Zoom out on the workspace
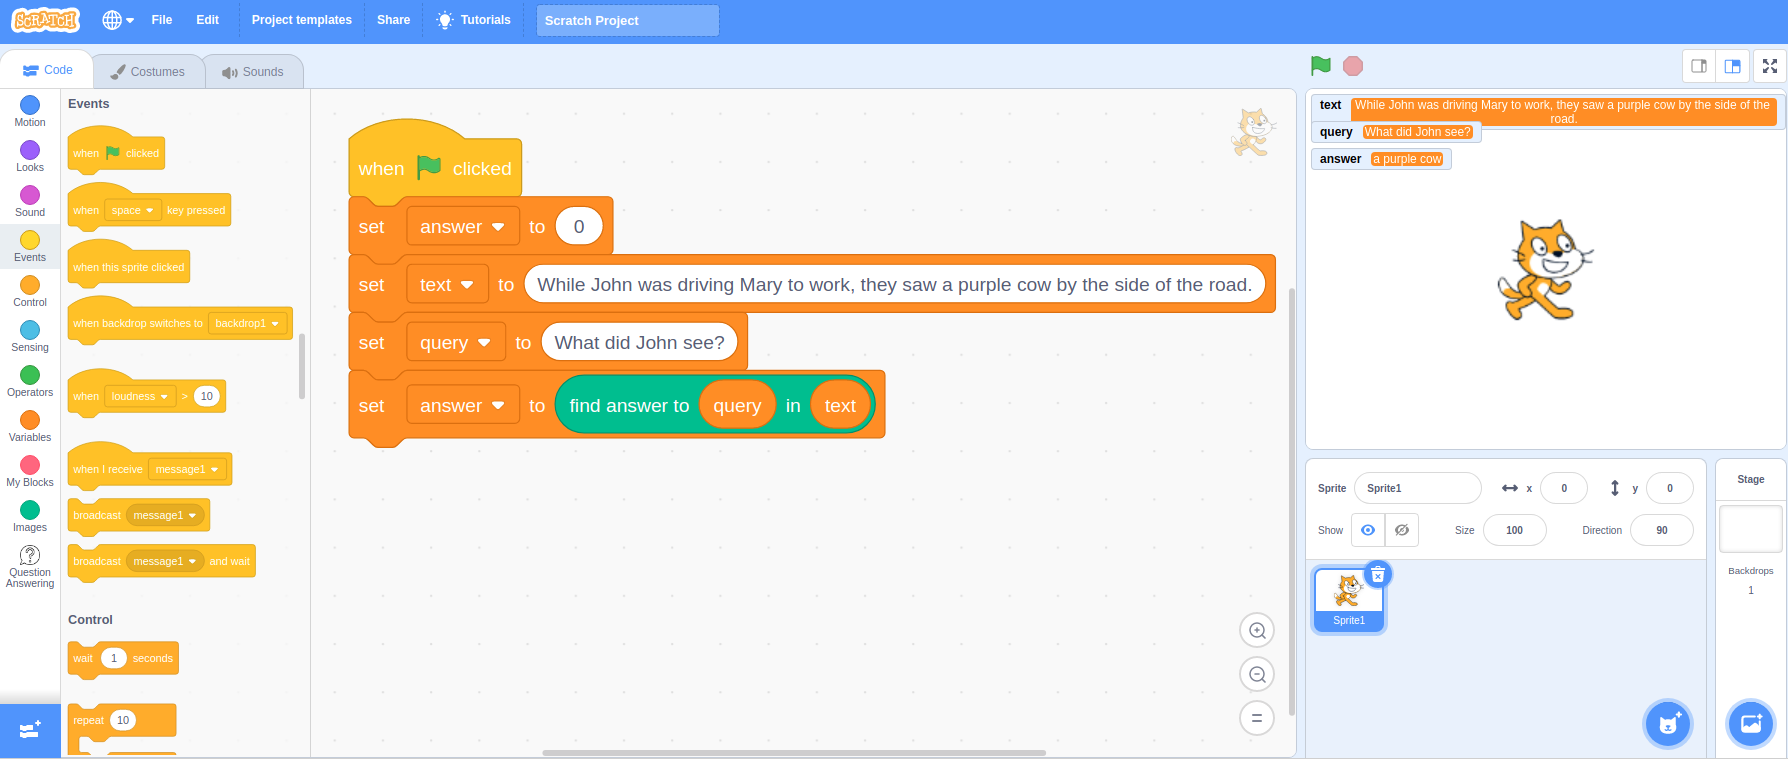Image resolution: width=1788 pixels, height=759 pixels. 1257,674
